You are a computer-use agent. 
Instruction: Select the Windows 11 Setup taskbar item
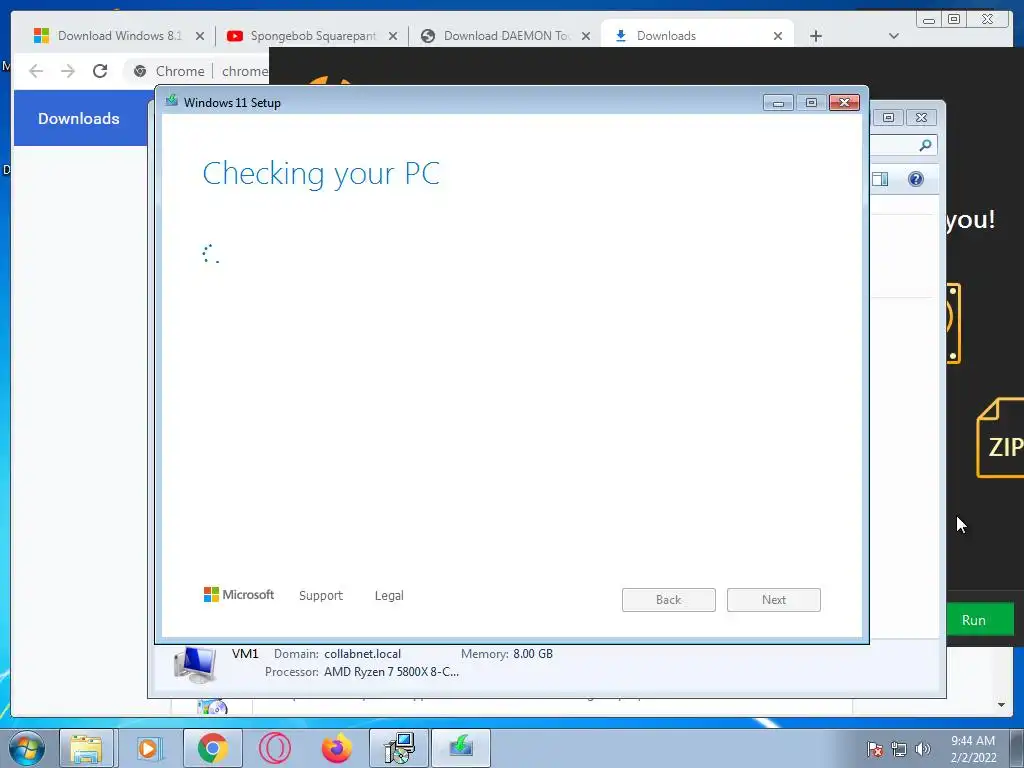[460, 748]
